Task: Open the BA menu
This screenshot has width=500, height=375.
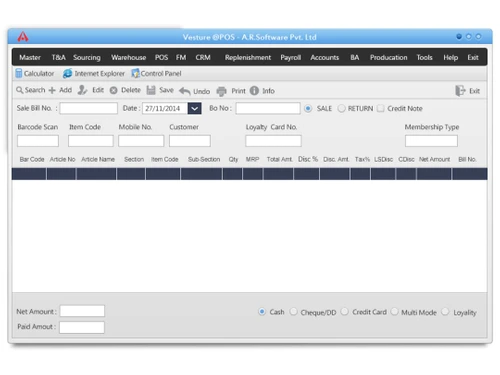Action: [x=355, y=57]
